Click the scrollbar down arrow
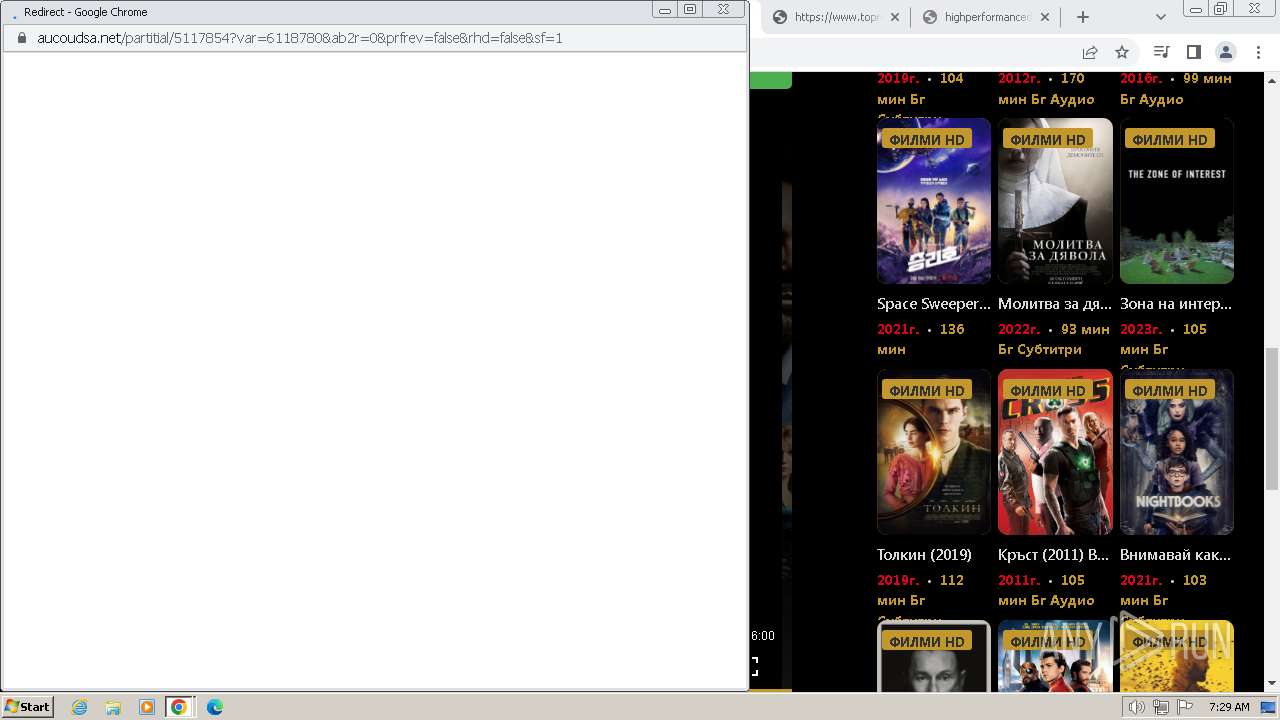1280x720 pixels. click(x=1272, y=683)
